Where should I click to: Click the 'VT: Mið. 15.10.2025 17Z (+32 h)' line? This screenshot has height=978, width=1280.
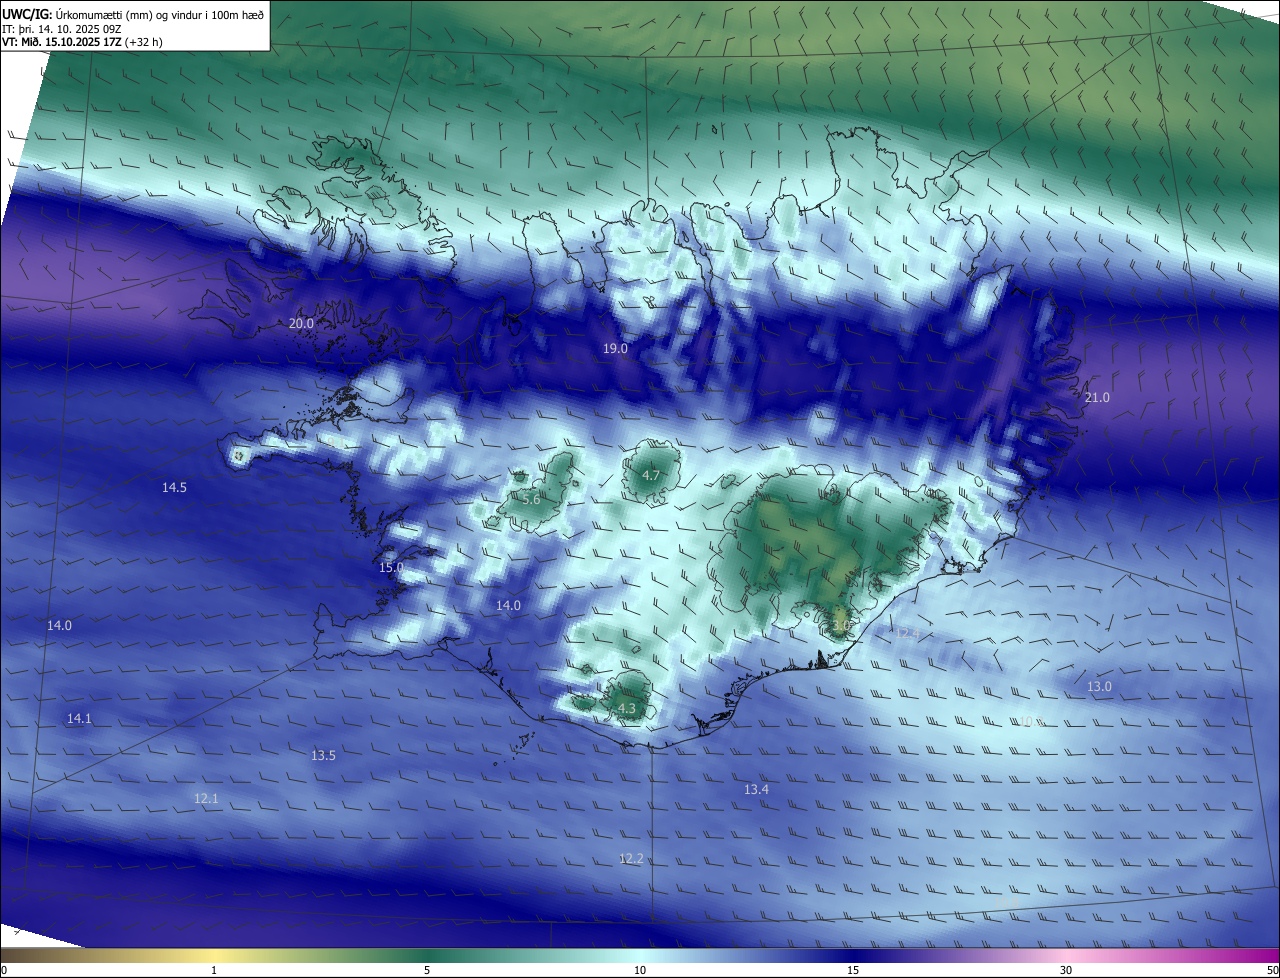click(80, 42)
